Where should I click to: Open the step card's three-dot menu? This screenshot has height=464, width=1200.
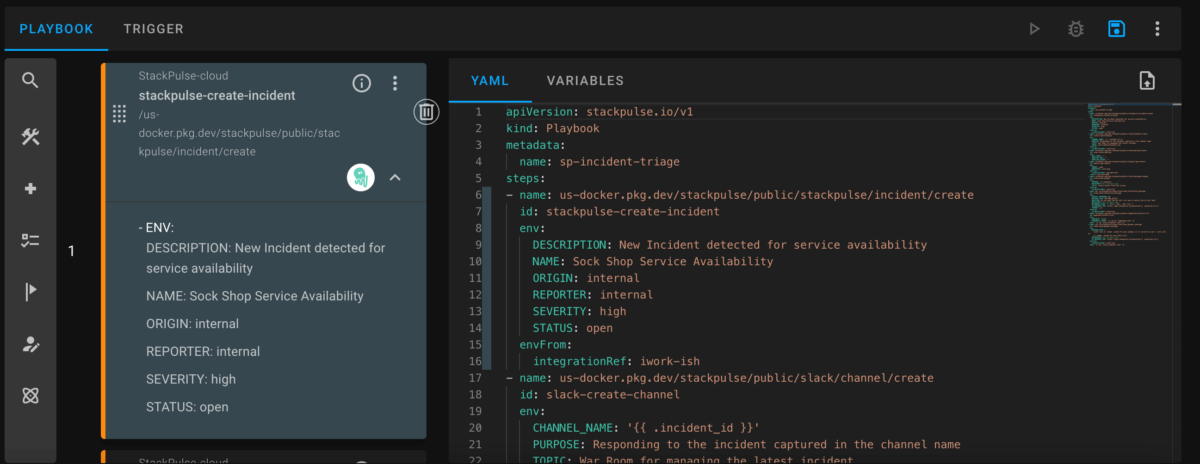point(395,83)
